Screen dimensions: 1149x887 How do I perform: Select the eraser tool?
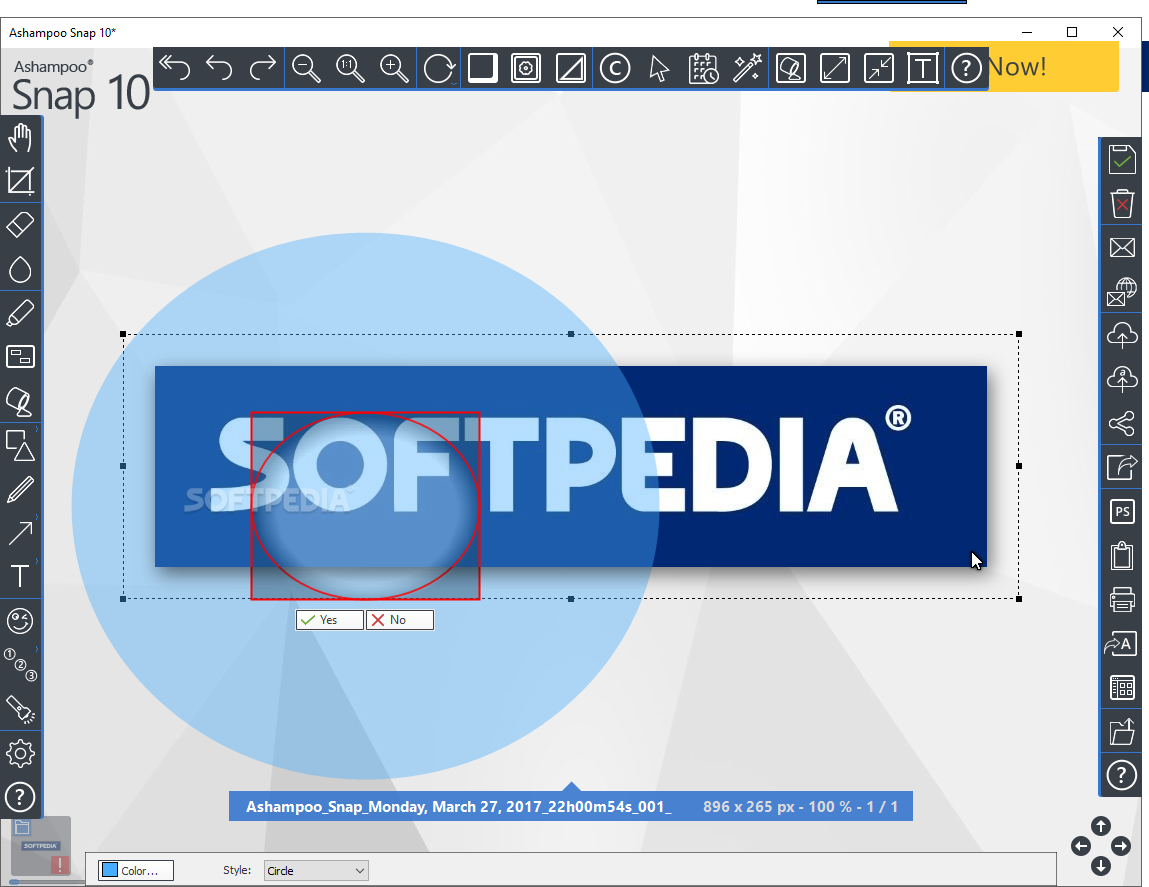(x=21, y=225)
